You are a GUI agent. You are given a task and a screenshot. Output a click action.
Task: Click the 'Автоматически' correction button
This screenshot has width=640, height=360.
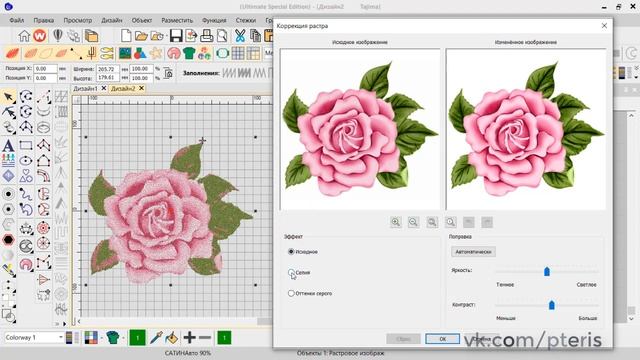coord(473,252)
